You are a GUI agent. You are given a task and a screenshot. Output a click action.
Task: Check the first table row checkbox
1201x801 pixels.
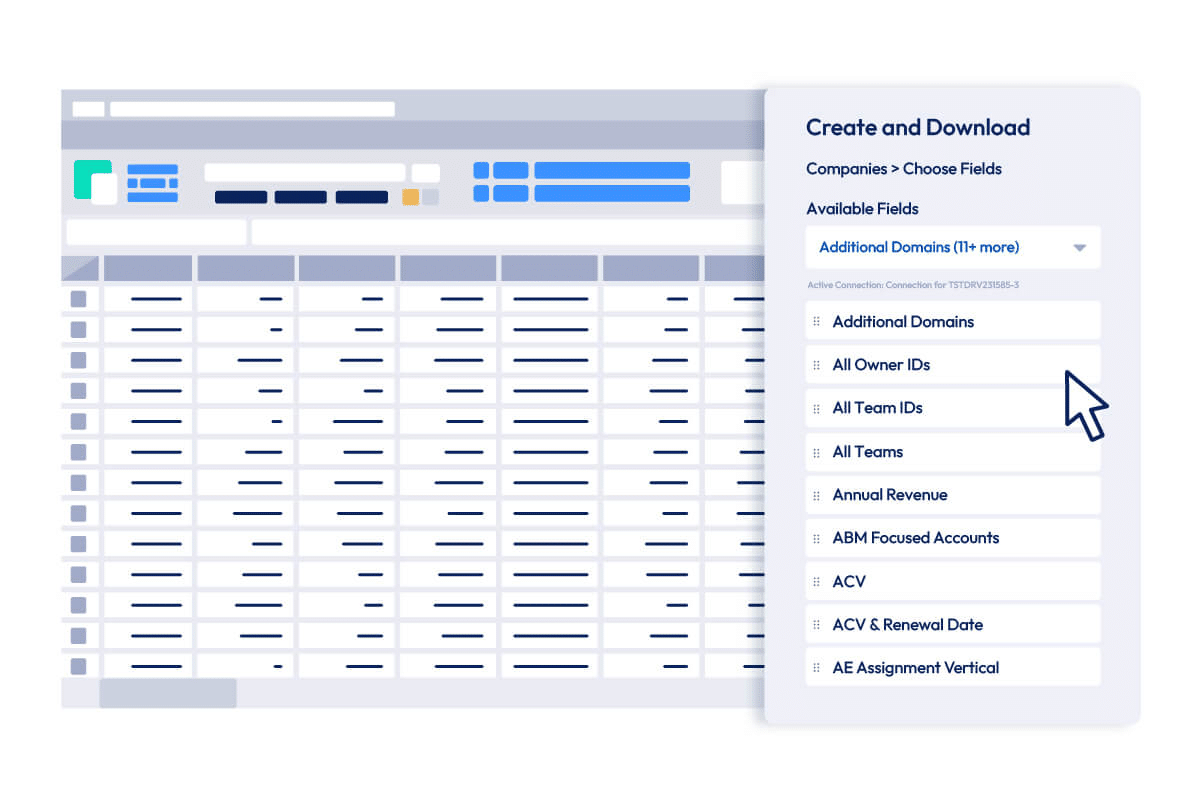tap(78, 299)
